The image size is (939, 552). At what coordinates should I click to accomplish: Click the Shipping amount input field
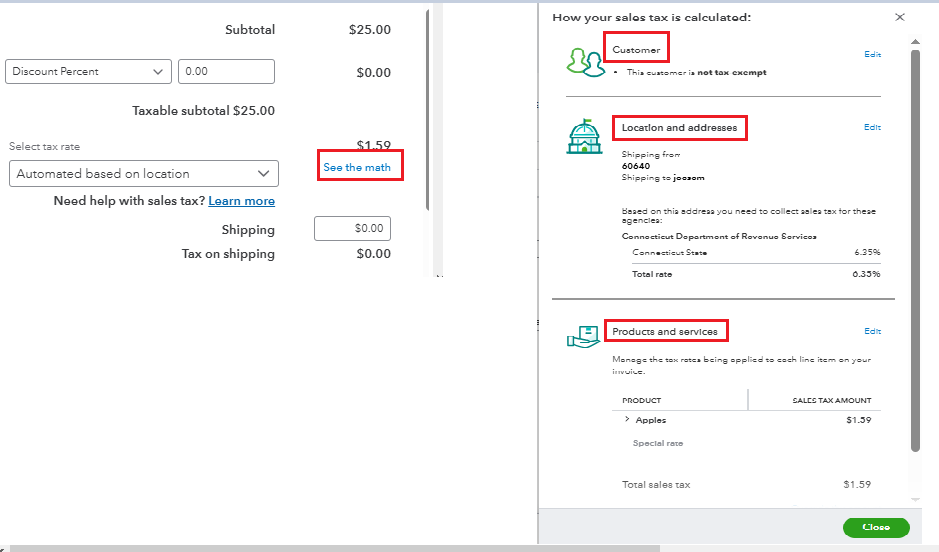[352, 228]
